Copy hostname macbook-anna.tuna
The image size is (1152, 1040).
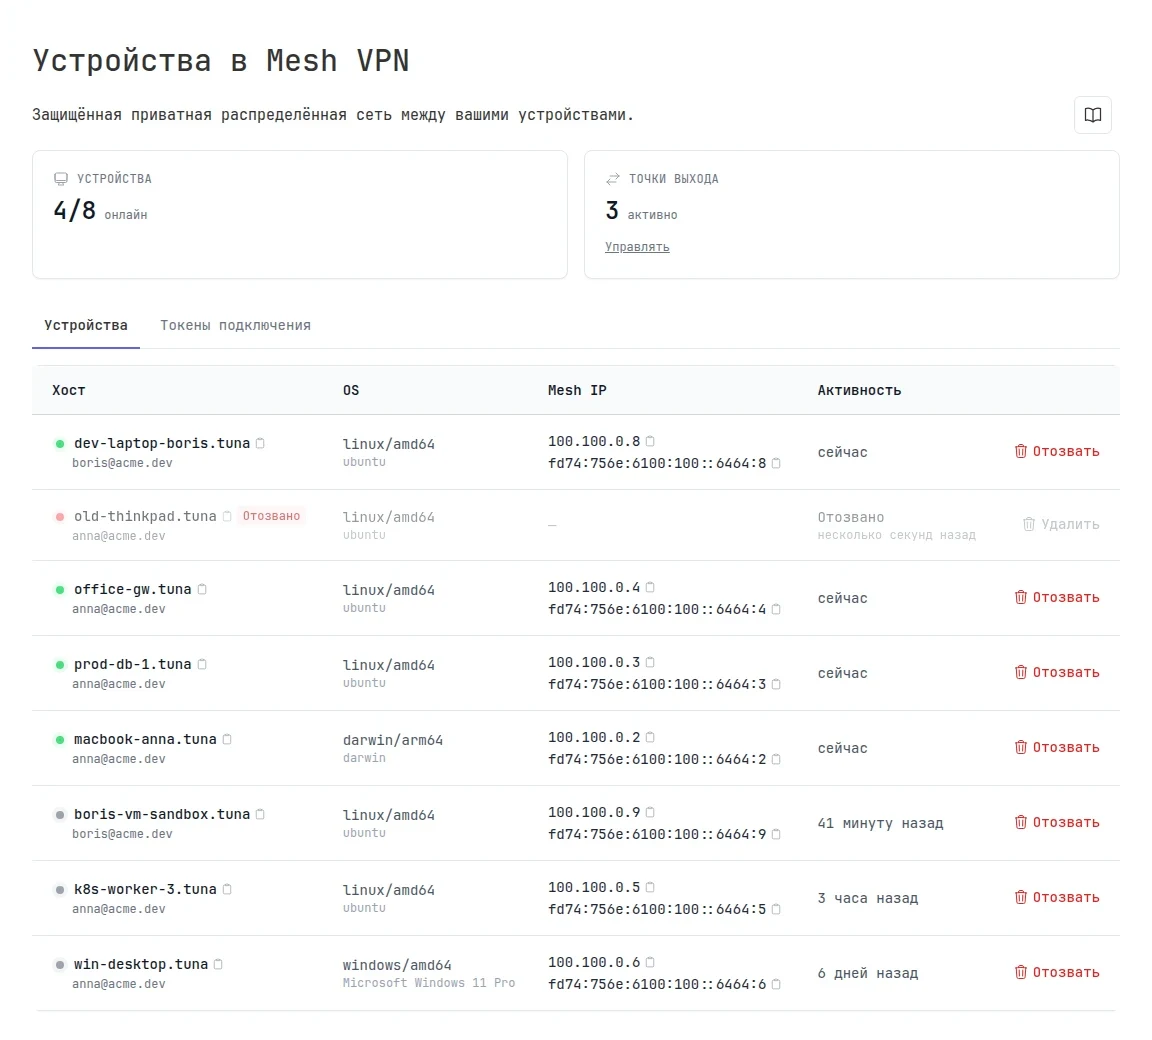pyautogui.click(x=227, y=739)
